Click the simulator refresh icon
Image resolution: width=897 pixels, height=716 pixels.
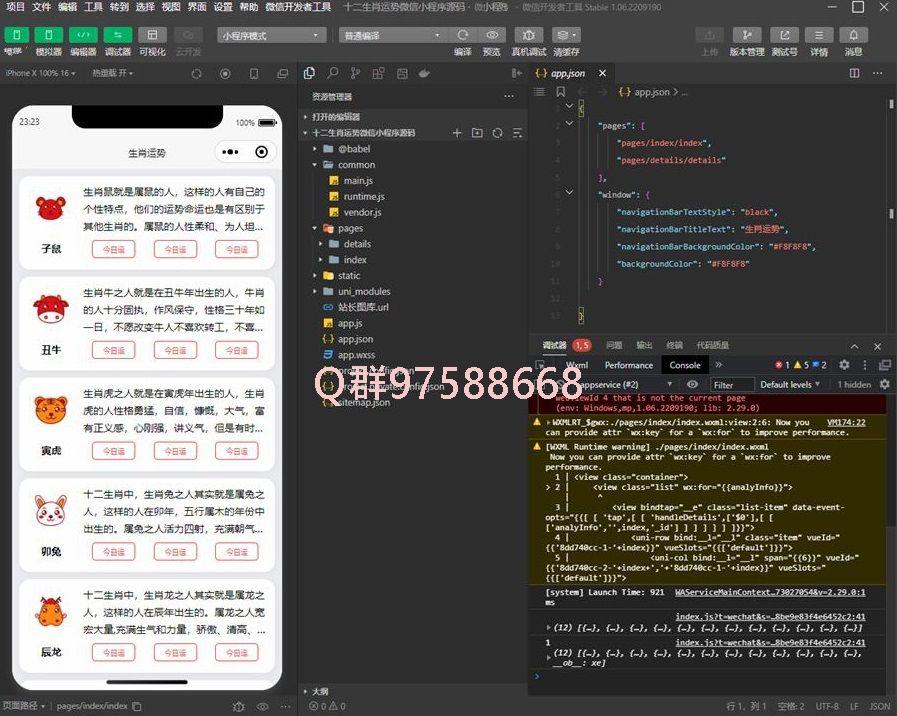point(196,74)
